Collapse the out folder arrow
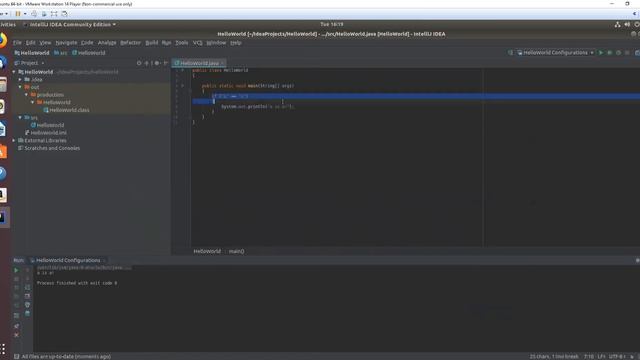 (20, 87)
